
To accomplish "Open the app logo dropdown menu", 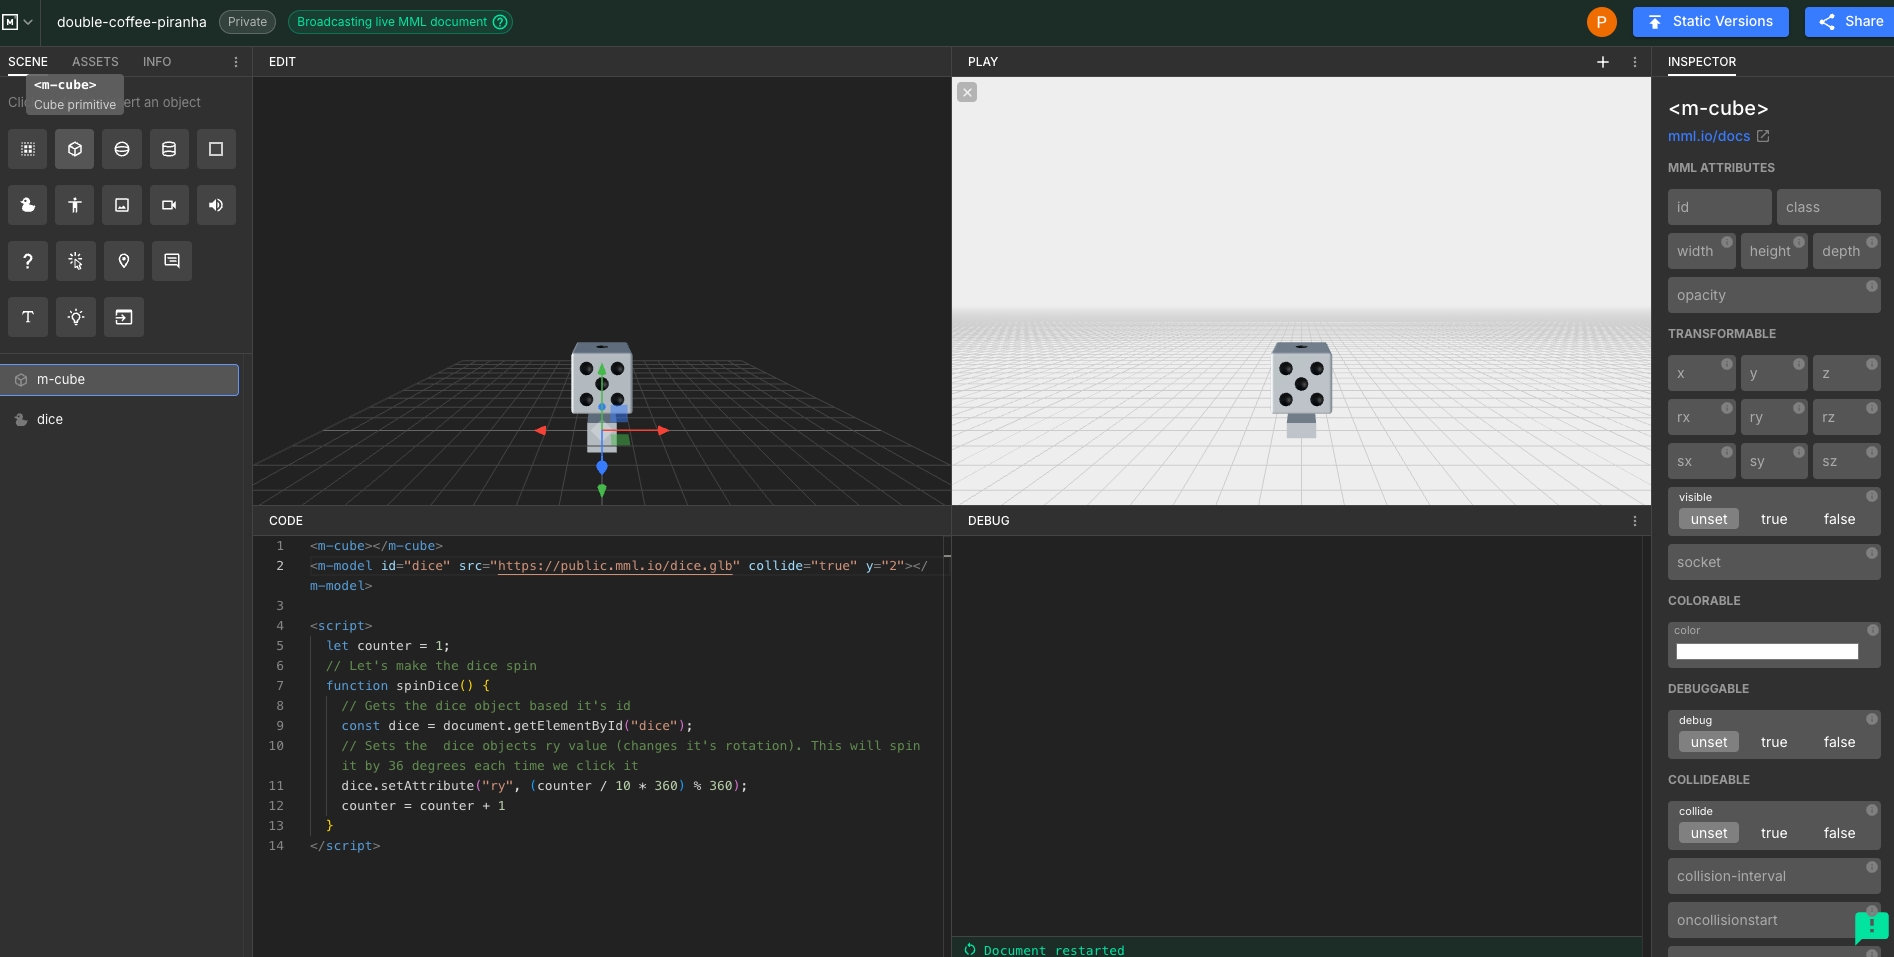I will (17, 21).
